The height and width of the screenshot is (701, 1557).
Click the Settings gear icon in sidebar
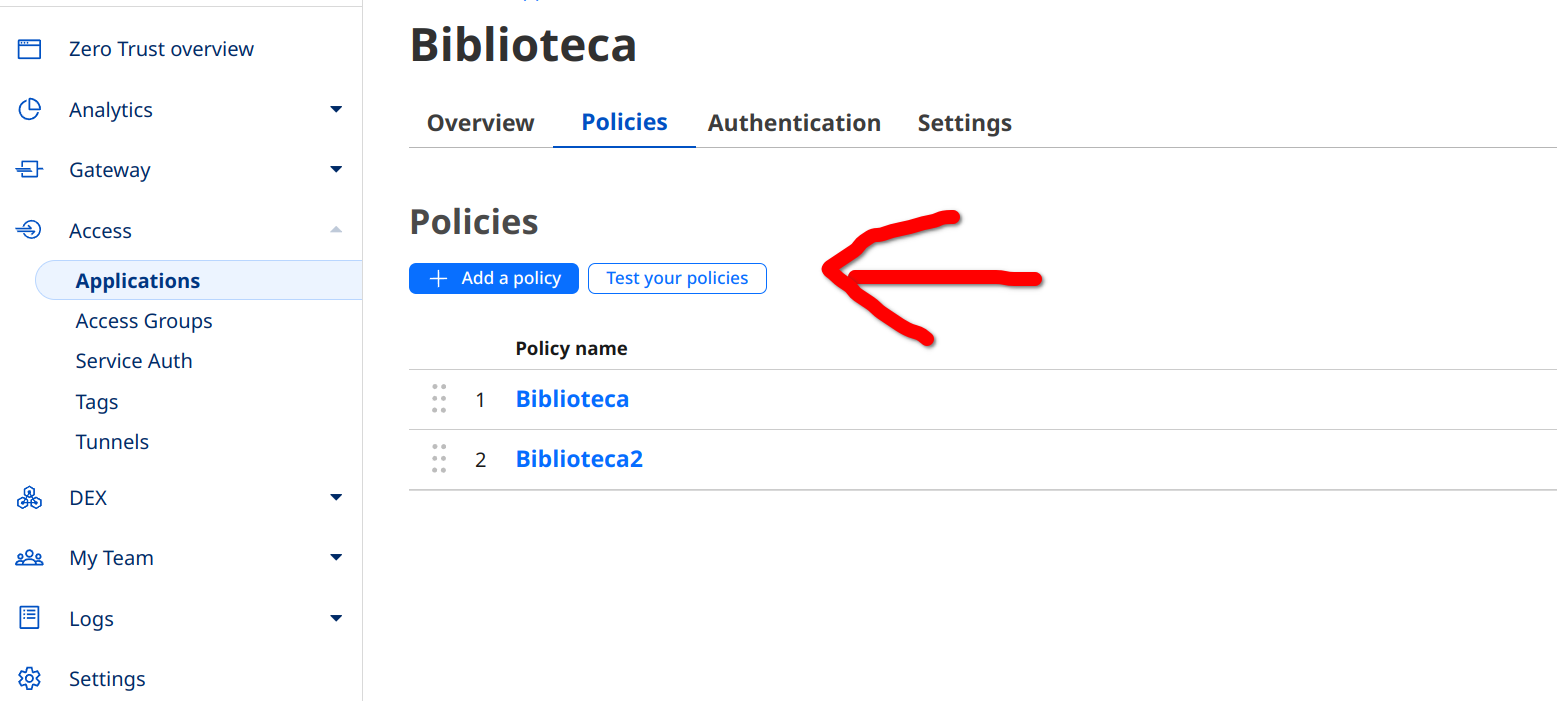(30, 679)
